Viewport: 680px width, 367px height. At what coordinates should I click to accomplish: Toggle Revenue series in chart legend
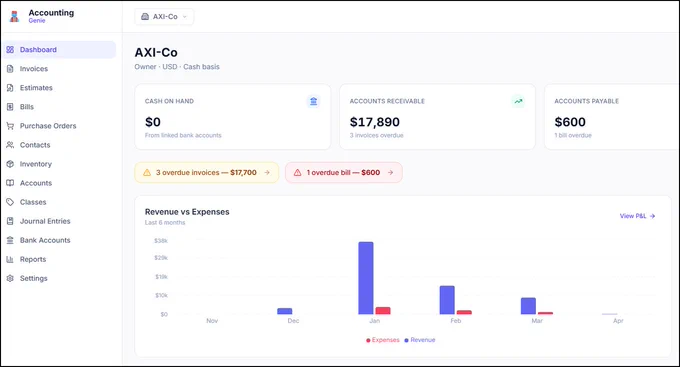[420, 340]
